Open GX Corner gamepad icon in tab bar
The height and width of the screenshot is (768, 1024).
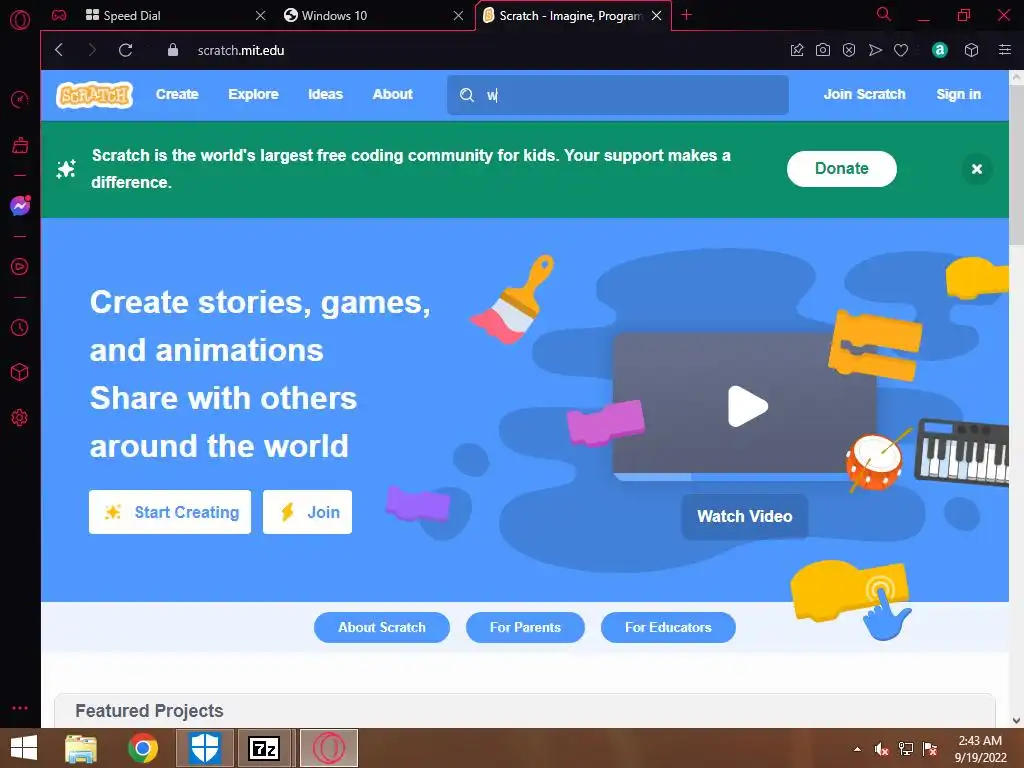click(59, 15)
